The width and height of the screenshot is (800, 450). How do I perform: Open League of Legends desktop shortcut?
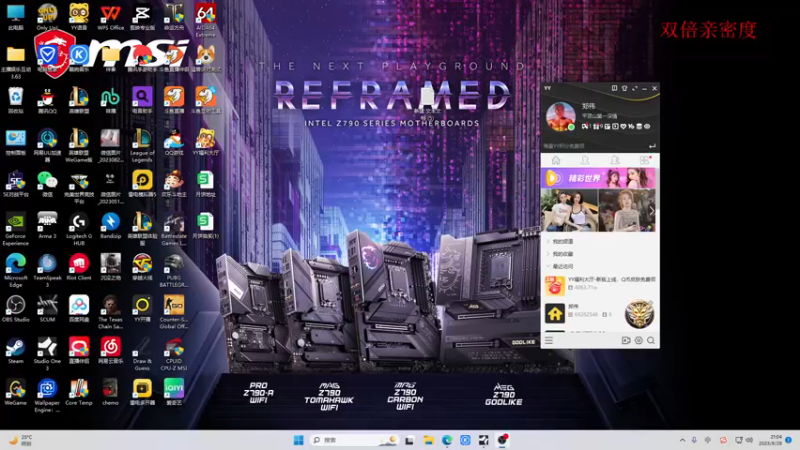pos(142,145)
